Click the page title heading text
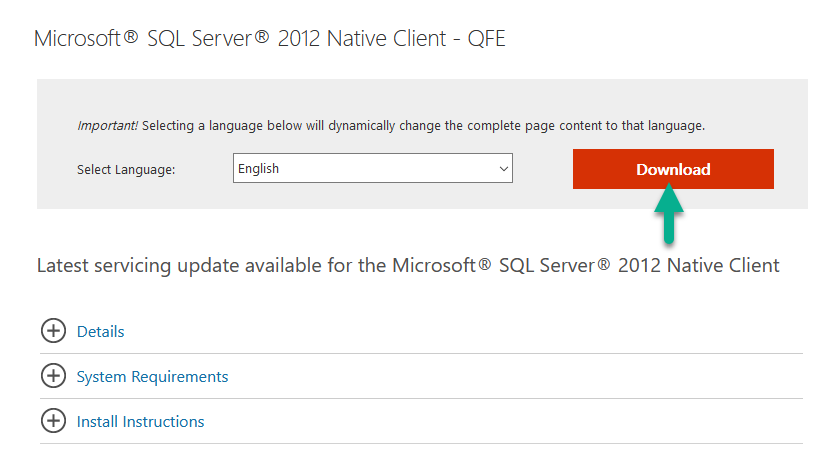This screenshot has width=837, height=466. tap(270, 38)
